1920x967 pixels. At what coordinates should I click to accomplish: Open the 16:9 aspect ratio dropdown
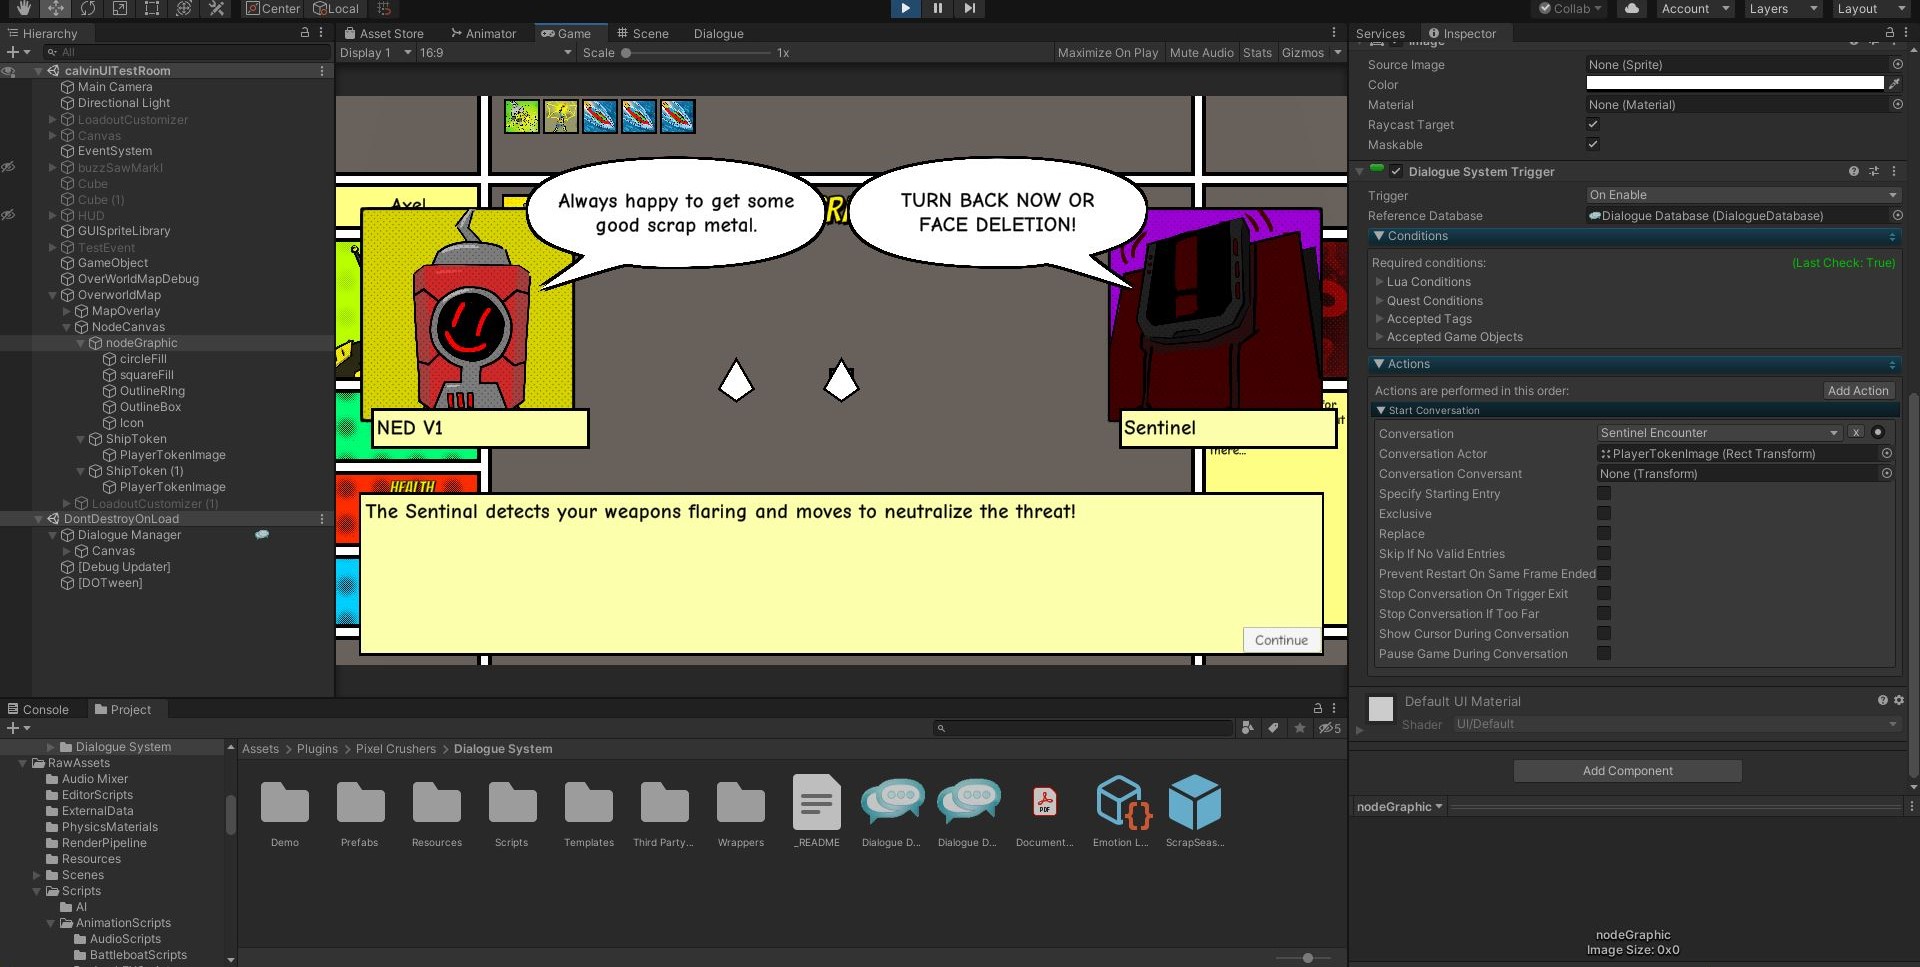coord(495,53)
